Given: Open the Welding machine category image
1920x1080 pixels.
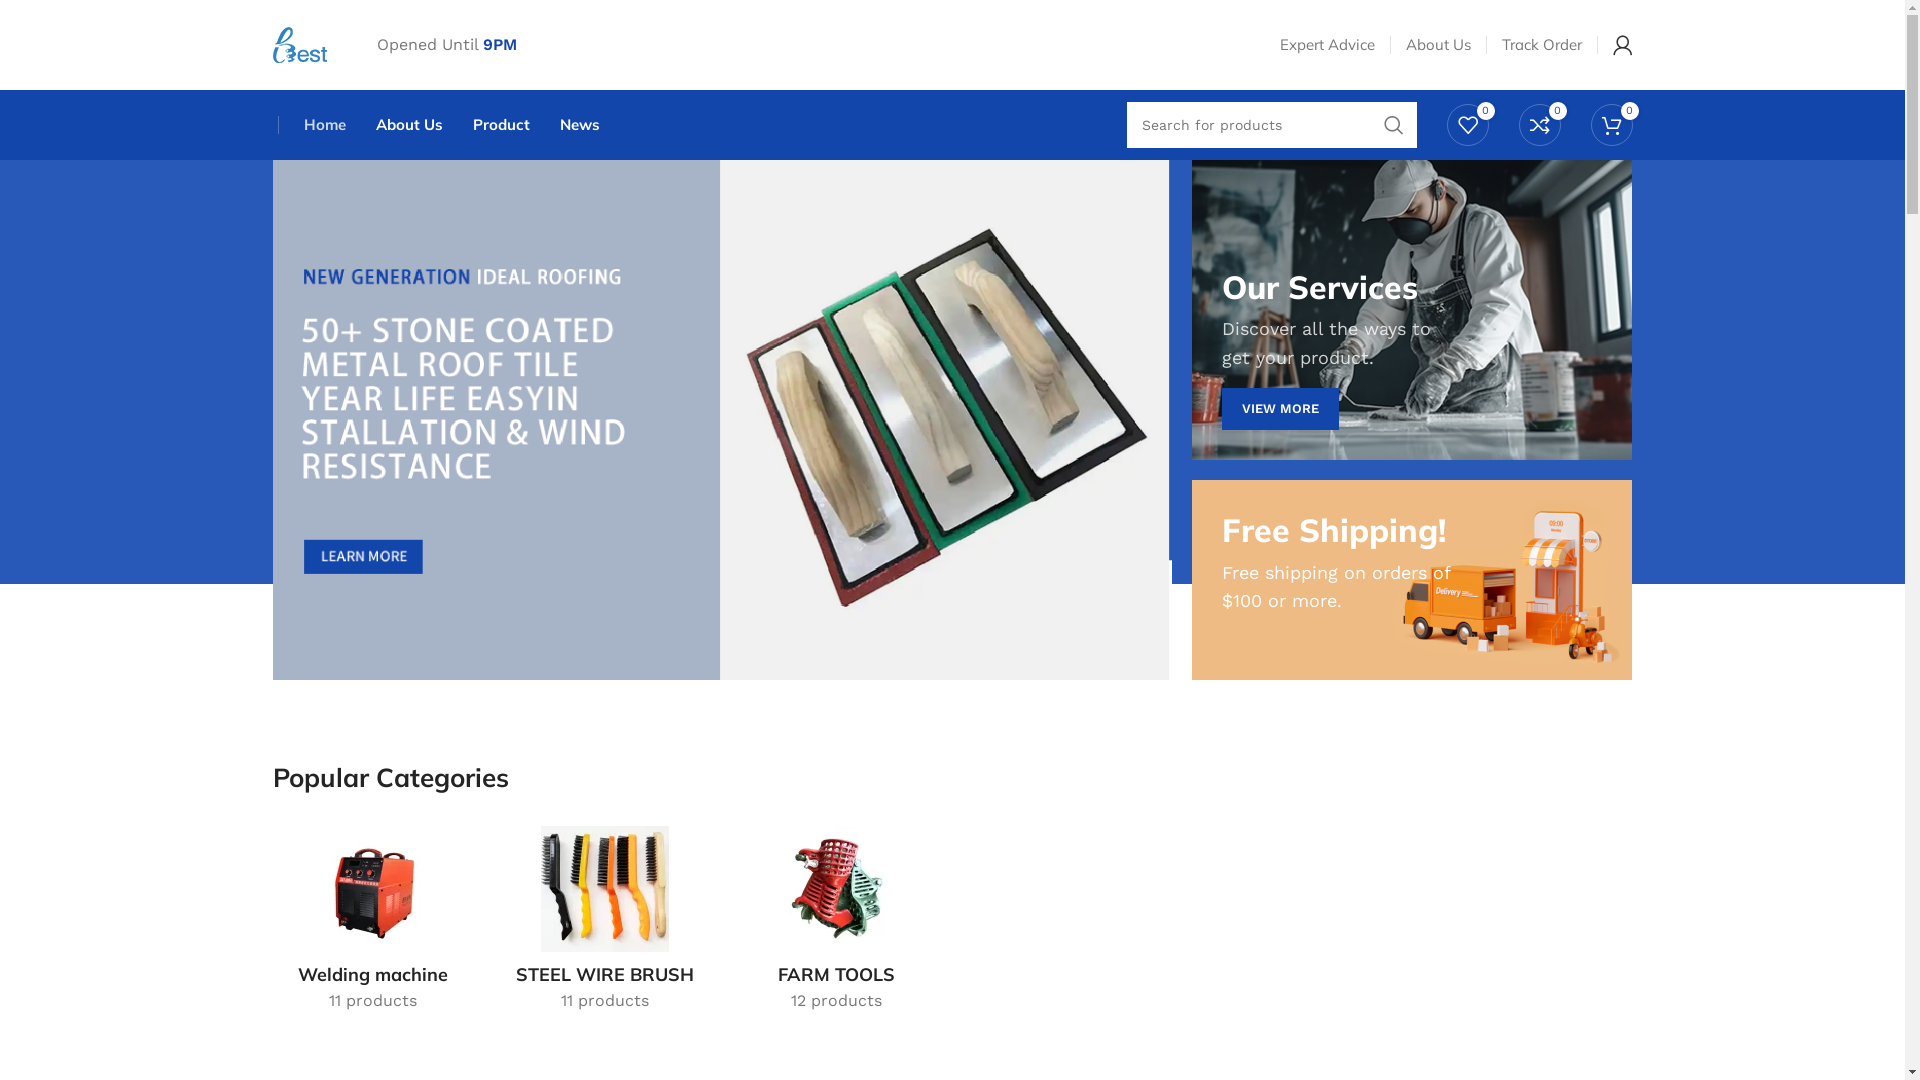Looking at the screenshot, I should 373,889.
